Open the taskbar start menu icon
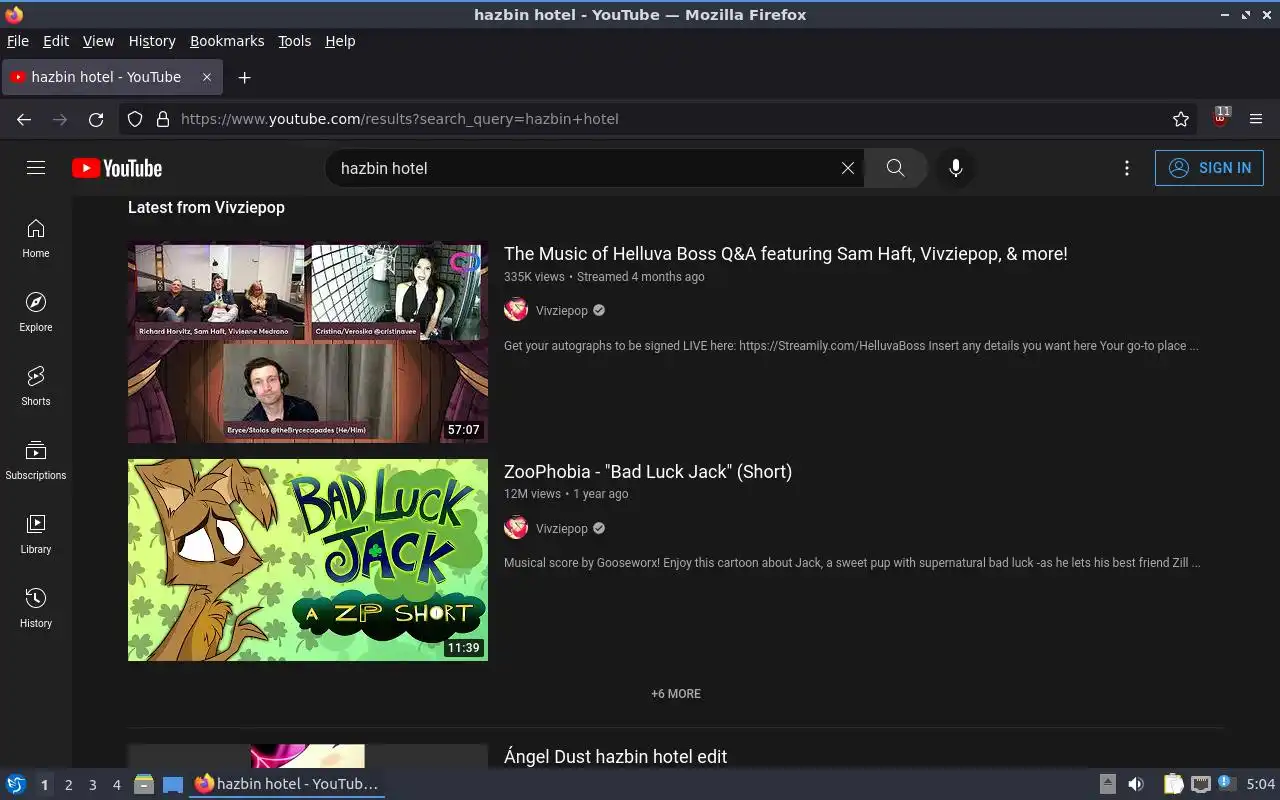The width and height of the screenshot is (1280, 800). coord(15,785)
